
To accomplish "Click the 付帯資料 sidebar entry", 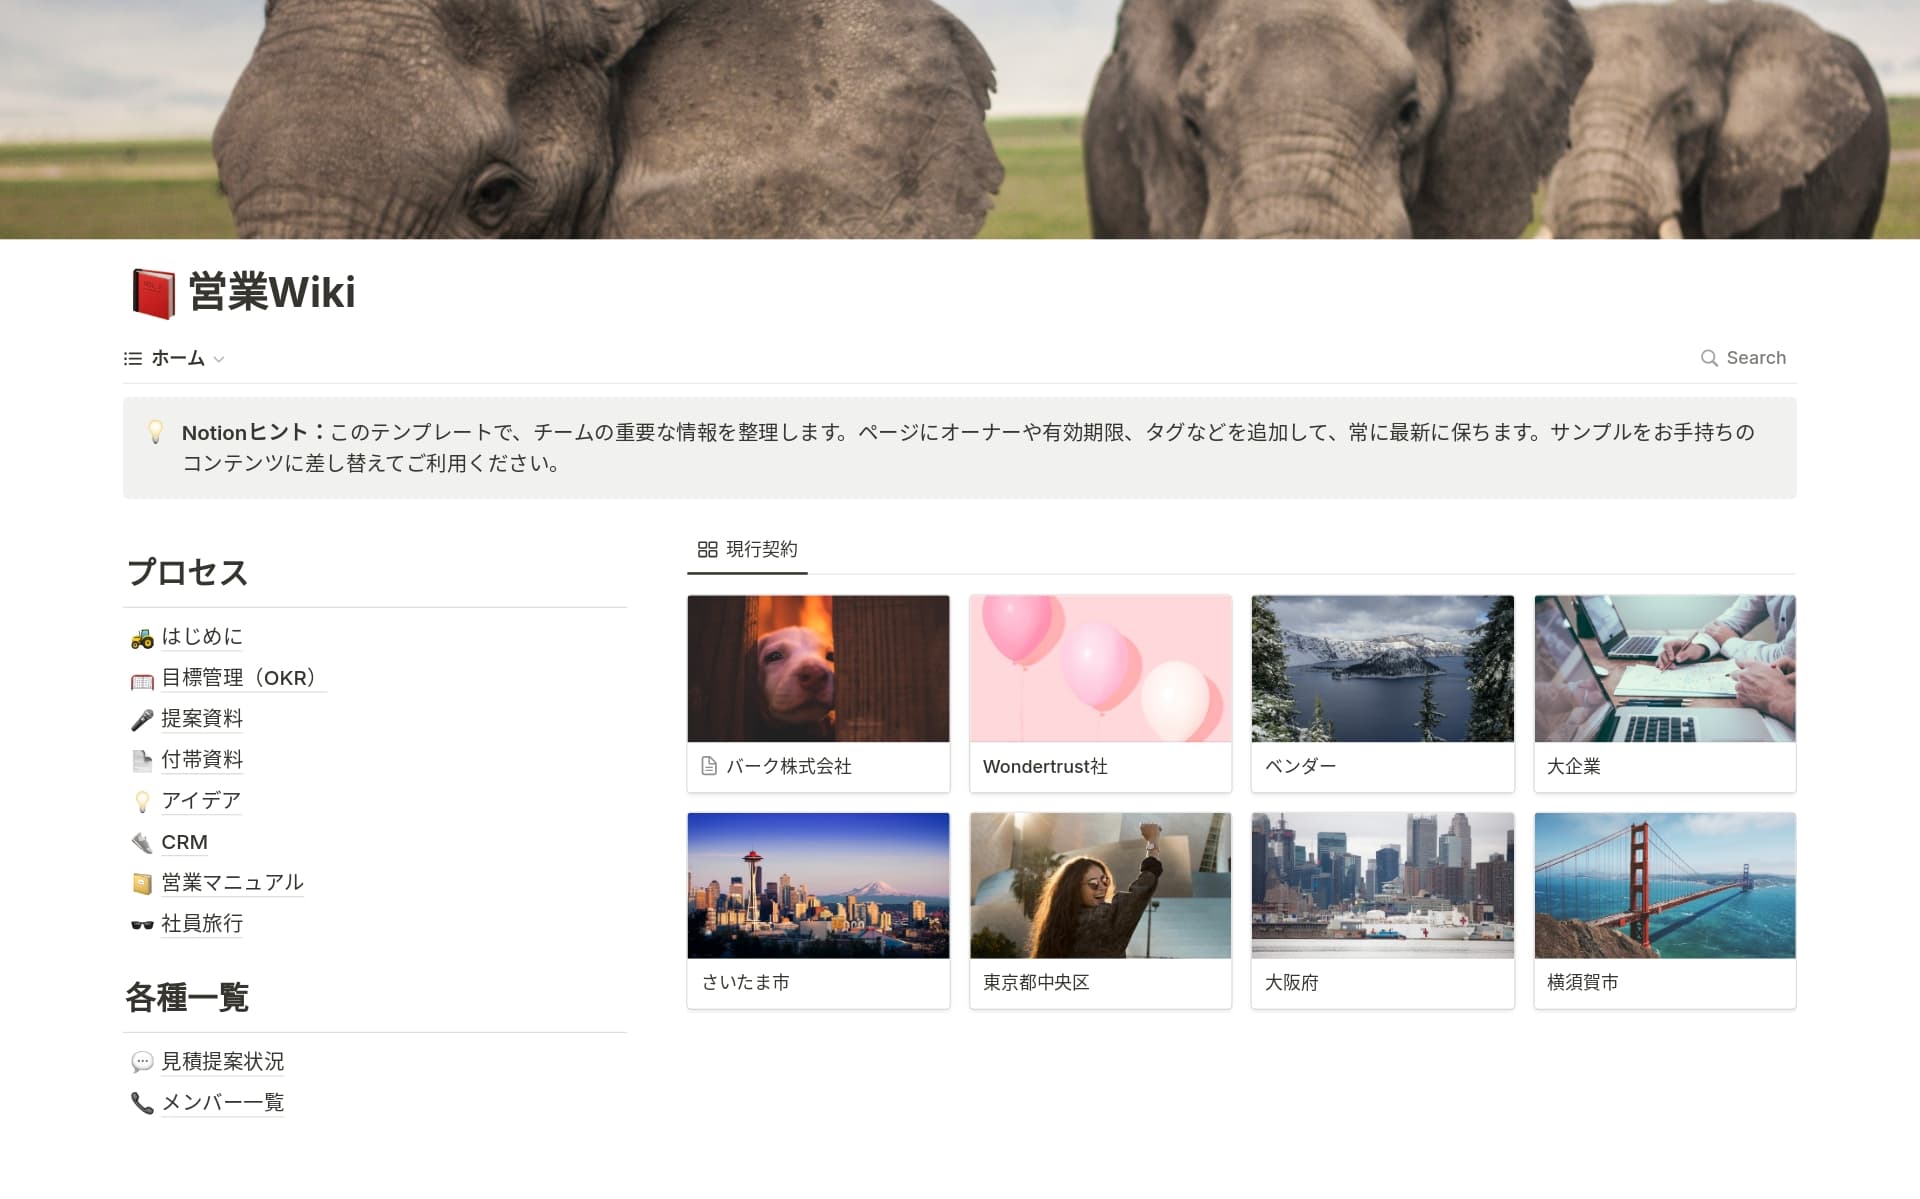I will pos(202,760).
